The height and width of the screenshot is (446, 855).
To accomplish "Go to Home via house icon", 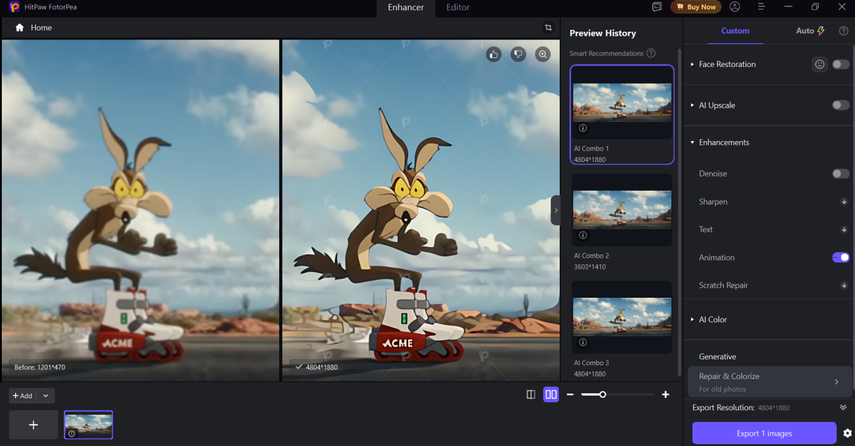I will pos(20,27).
